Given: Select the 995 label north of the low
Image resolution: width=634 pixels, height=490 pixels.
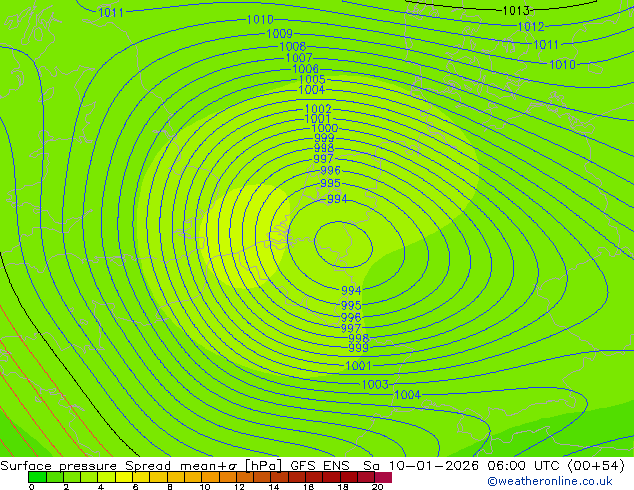Looking at the screenshot, I should click(x=330, y=183).
